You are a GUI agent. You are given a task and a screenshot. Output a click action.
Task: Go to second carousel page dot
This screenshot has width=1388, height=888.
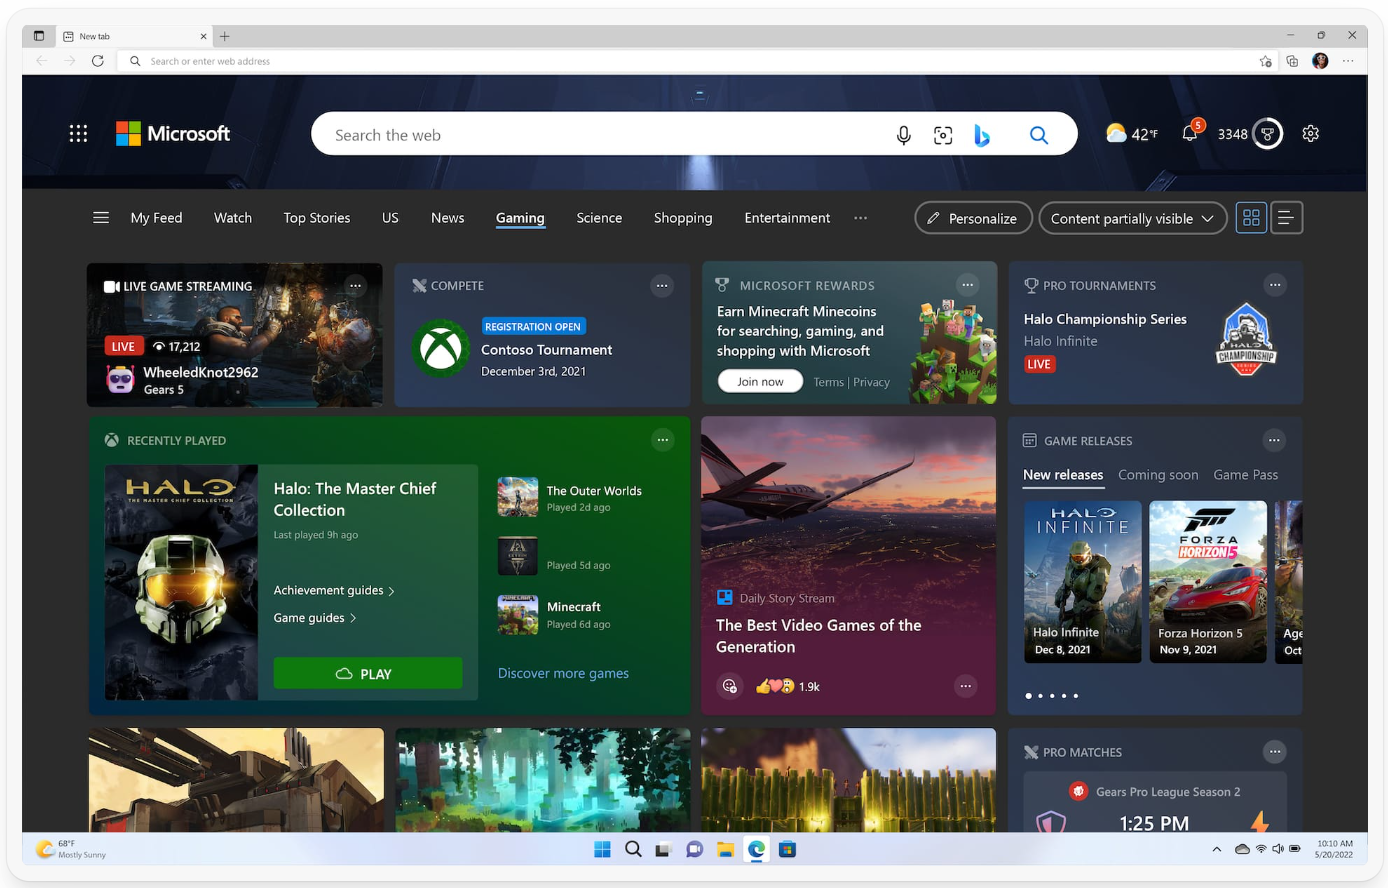click(1040, 695)
